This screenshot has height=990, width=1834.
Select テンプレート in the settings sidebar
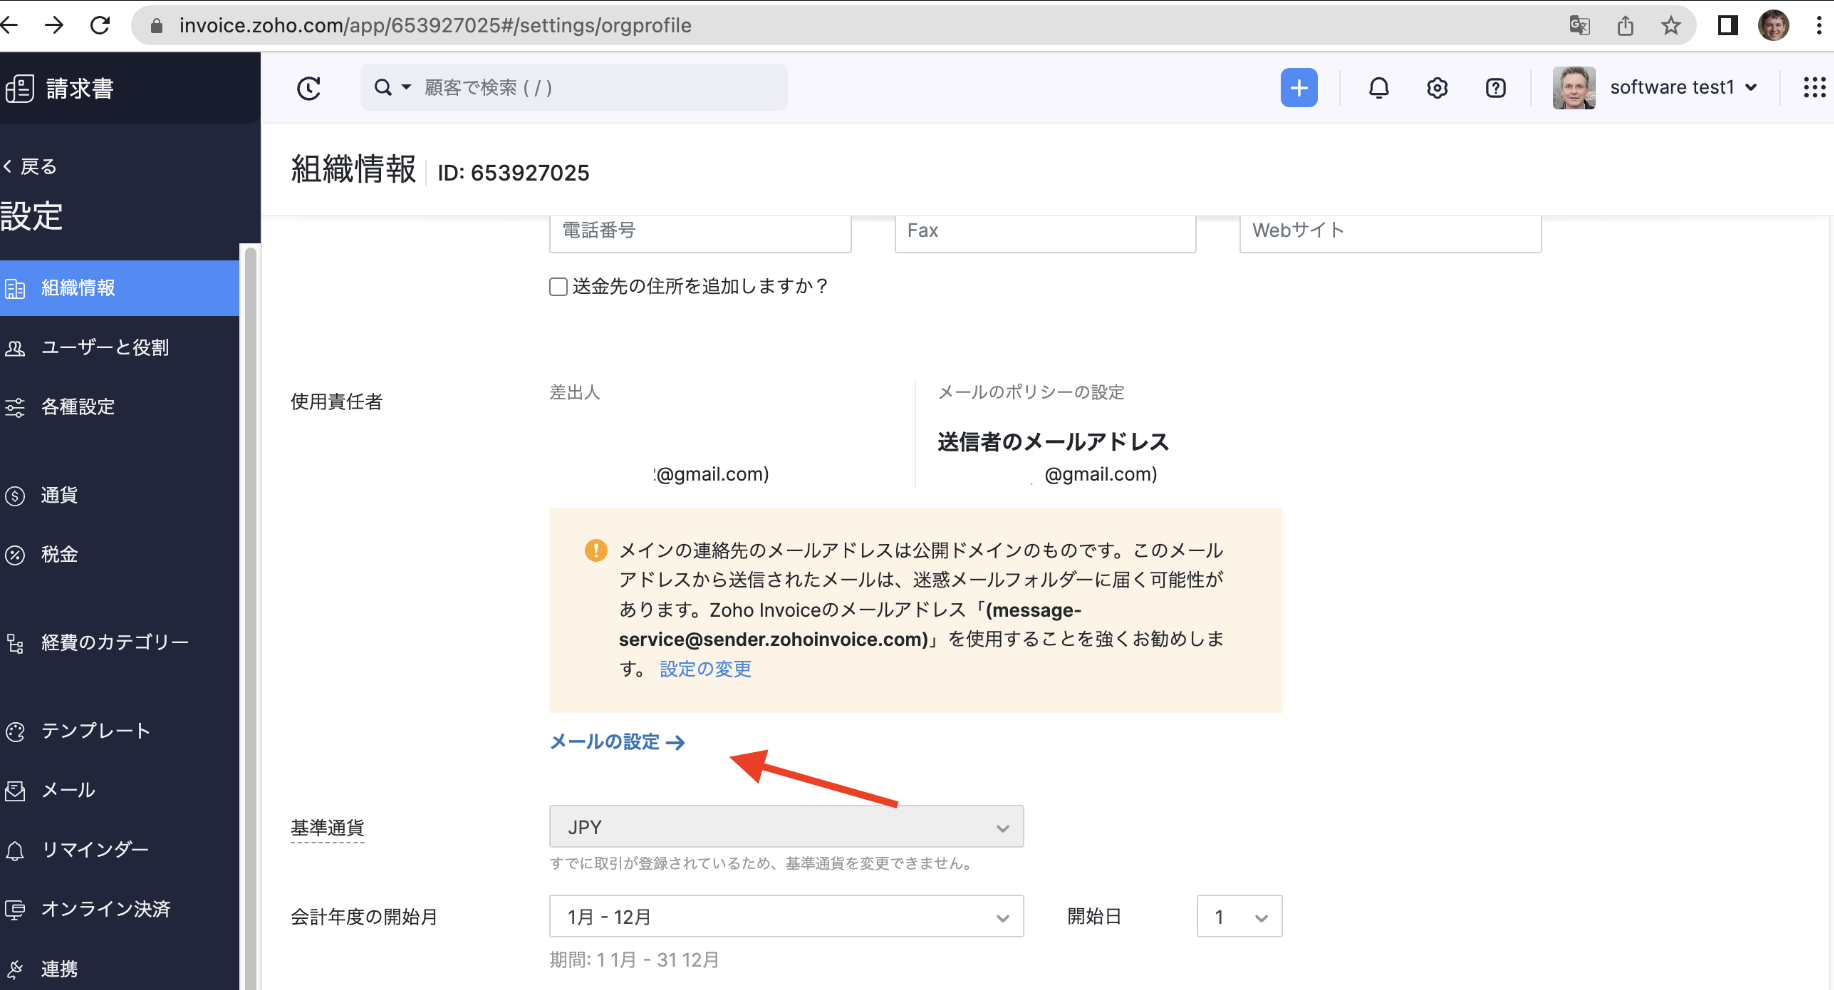[x=95, y=731]
